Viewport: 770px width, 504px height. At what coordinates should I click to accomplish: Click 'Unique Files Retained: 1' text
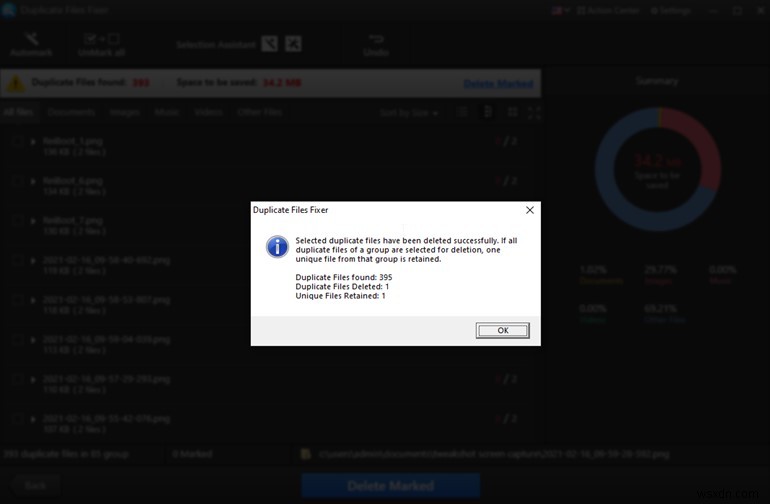pyautogui.click(x=340, y=296)
